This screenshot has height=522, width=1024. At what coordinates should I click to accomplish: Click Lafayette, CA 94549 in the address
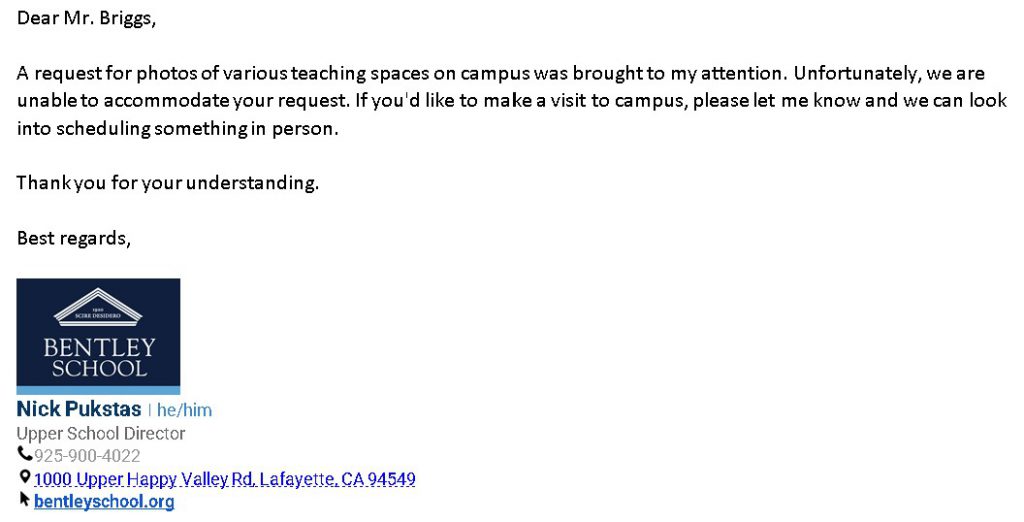point(338,479)
